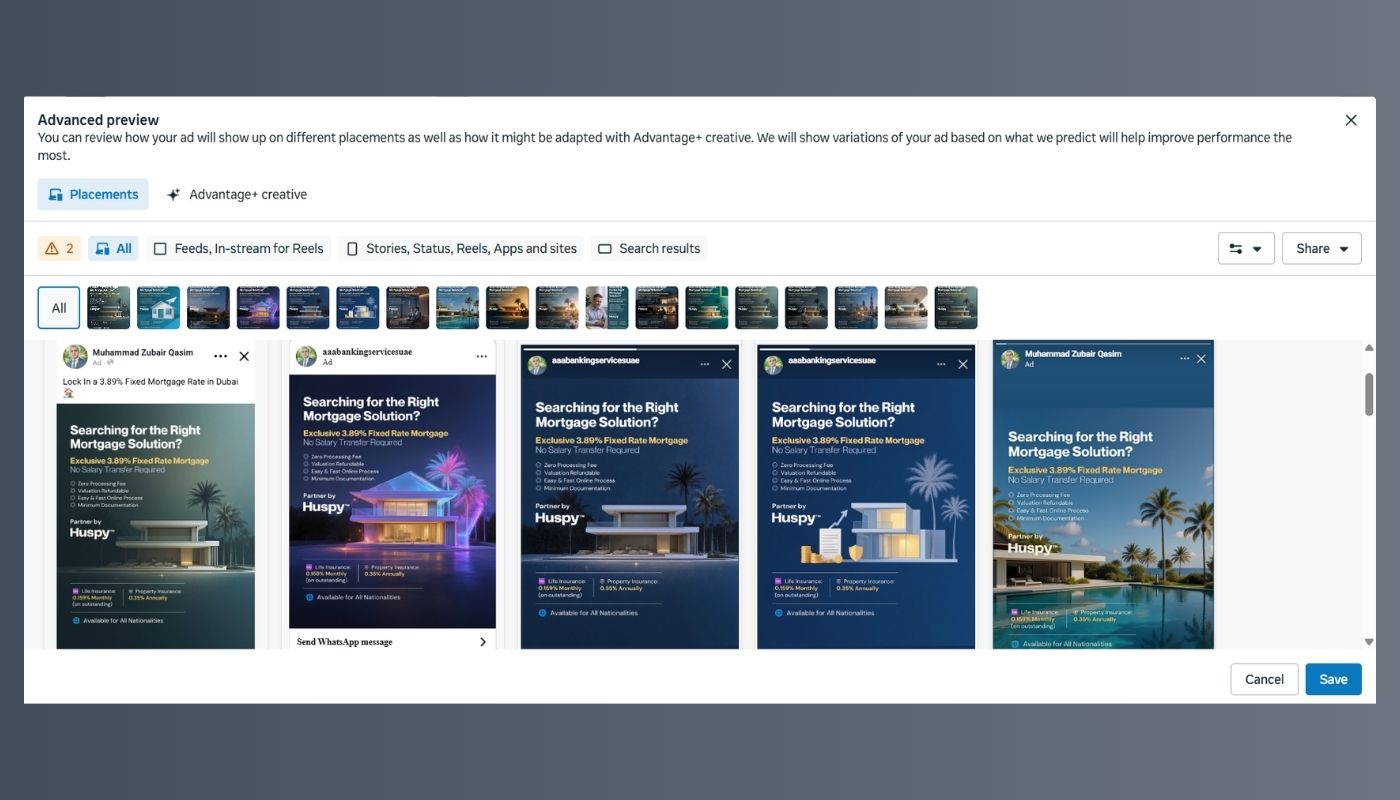The height and width of the screenshot is (800, 1400).
Task: Pick the last creative thumbnail in the strip
Action: pyautogui.click(x=956, y=308)
